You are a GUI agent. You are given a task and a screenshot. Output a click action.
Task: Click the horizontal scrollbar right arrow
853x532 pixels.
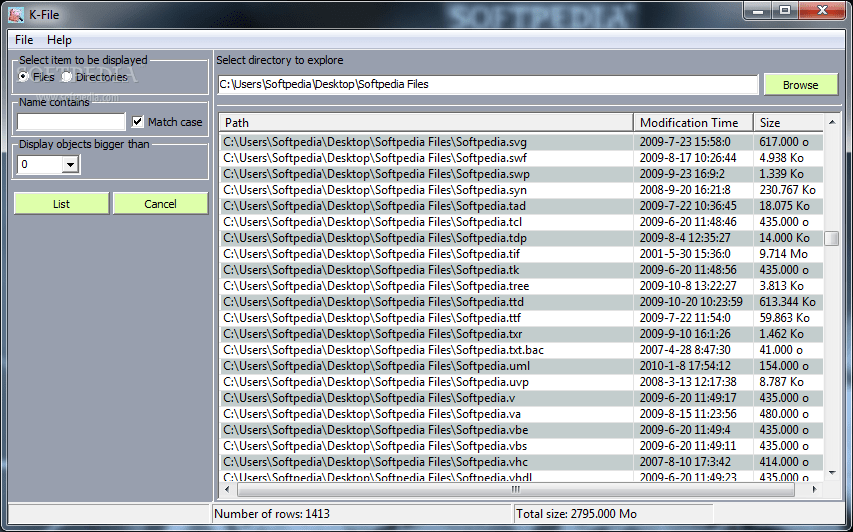click(814, 490)
